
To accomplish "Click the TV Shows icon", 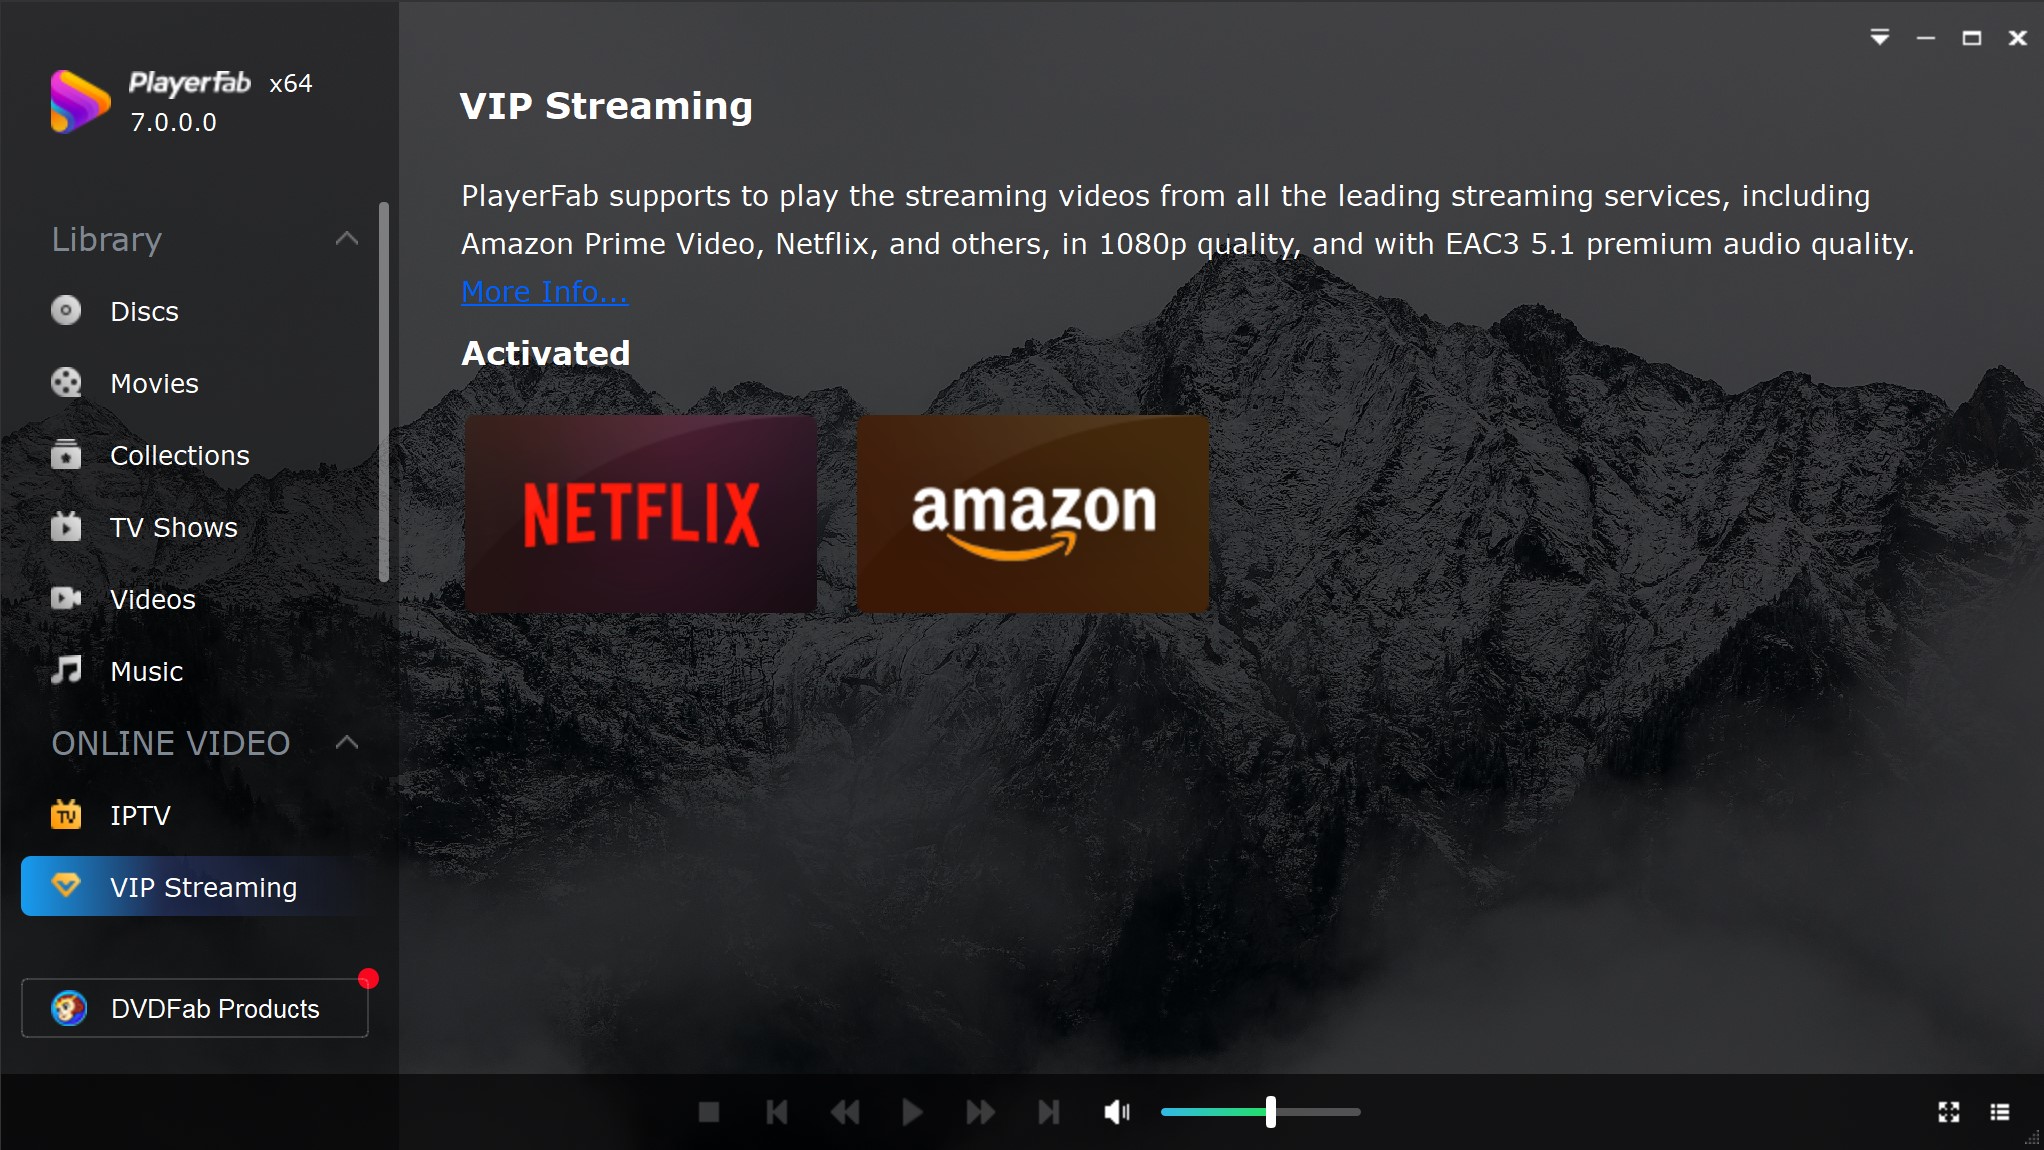I will click(66, 527).
